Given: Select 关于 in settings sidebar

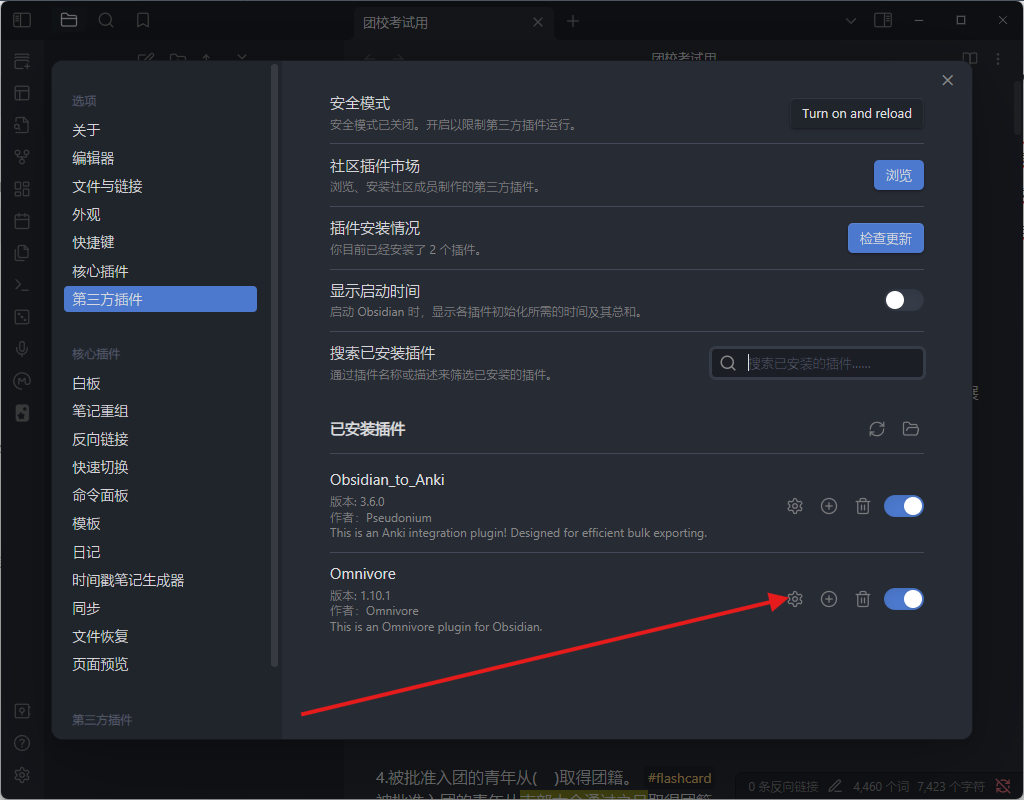Looking at the screenshot, I should point(161,131).
